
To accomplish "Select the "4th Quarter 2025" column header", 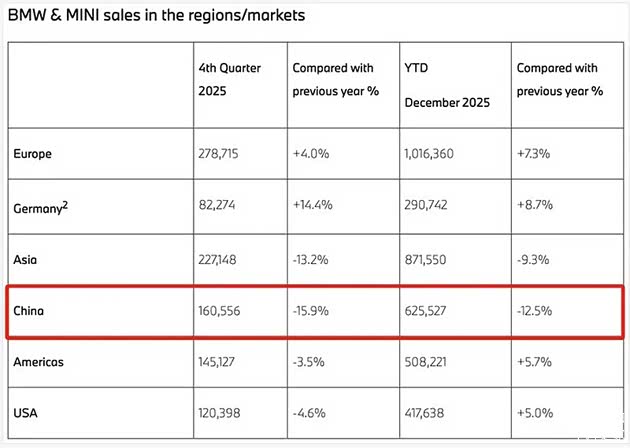I will (228, 78).
